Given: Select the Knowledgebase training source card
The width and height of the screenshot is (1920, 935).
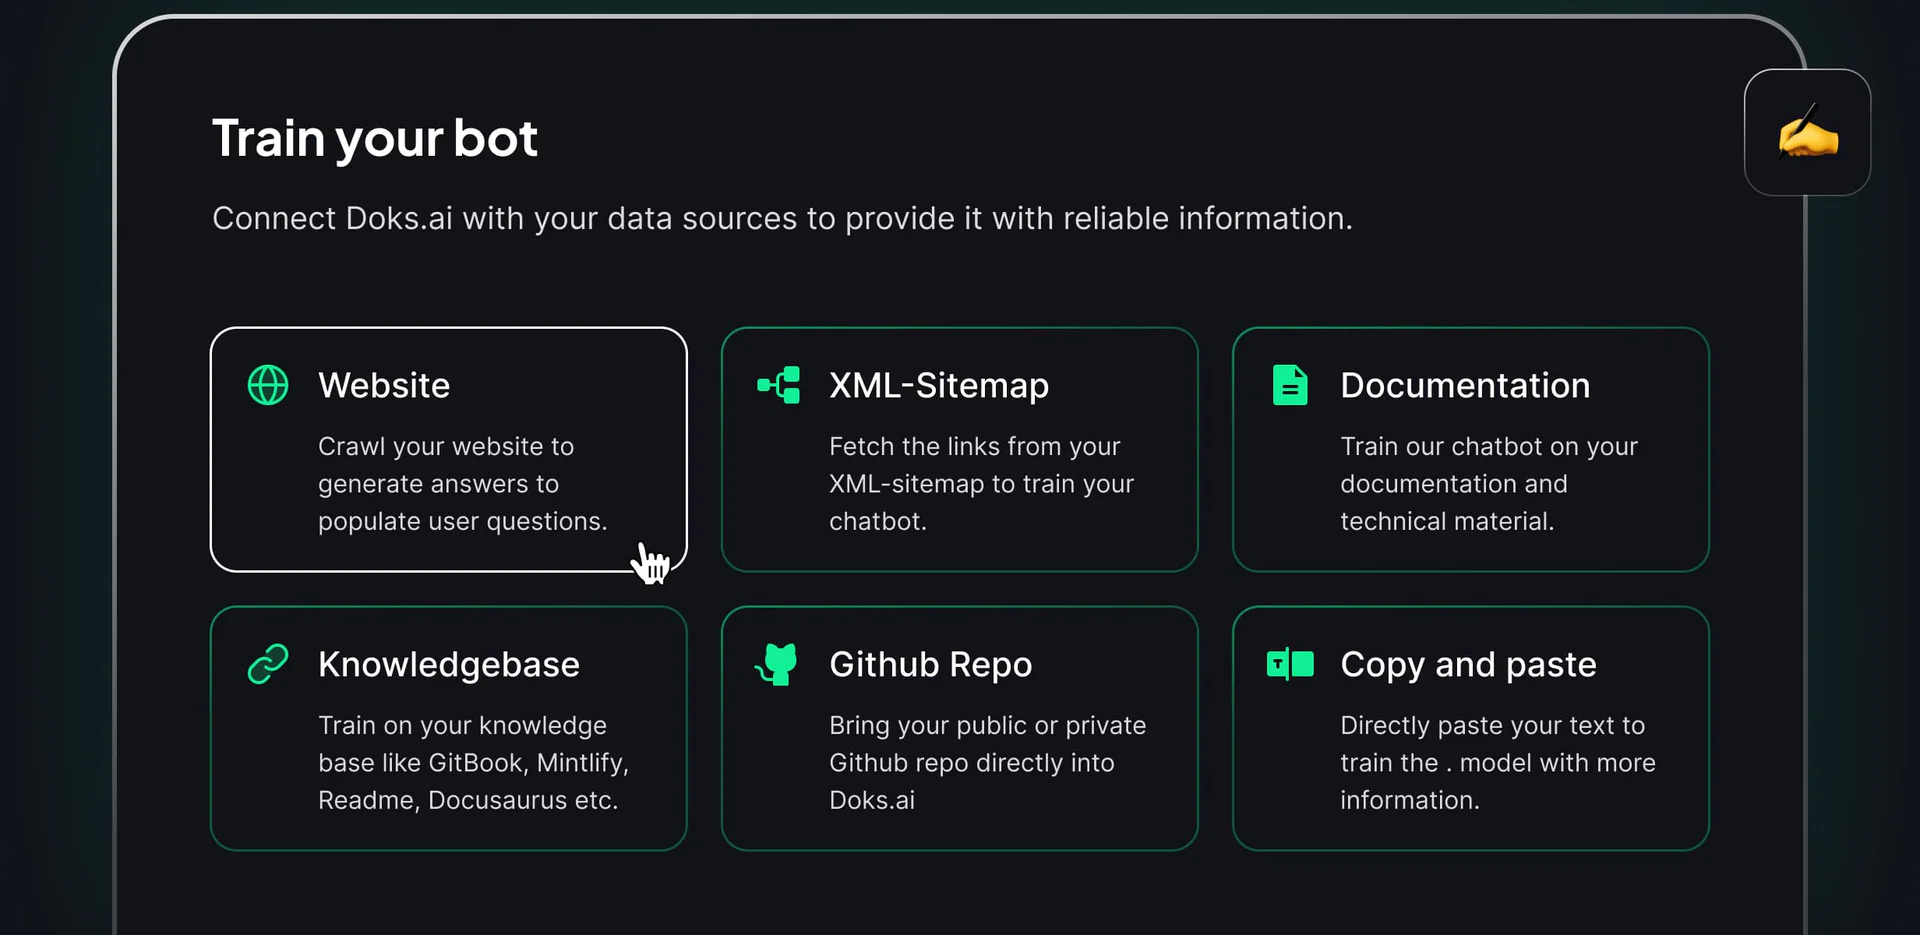Looking at the screenshot, I should (448, 727).
